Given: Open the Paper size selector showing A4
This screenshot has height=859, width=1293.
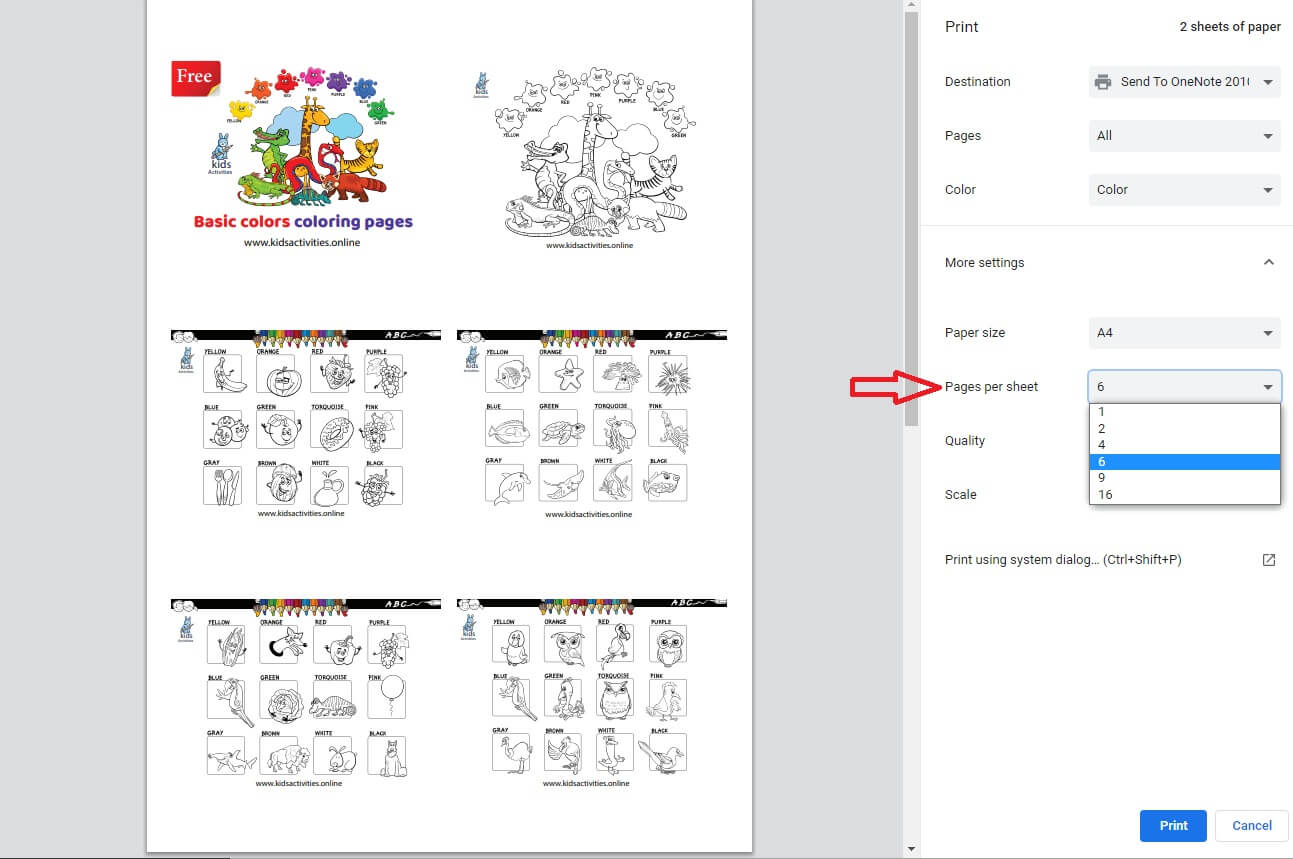Looking at the screenshot, I should (x=1184, y=333).
